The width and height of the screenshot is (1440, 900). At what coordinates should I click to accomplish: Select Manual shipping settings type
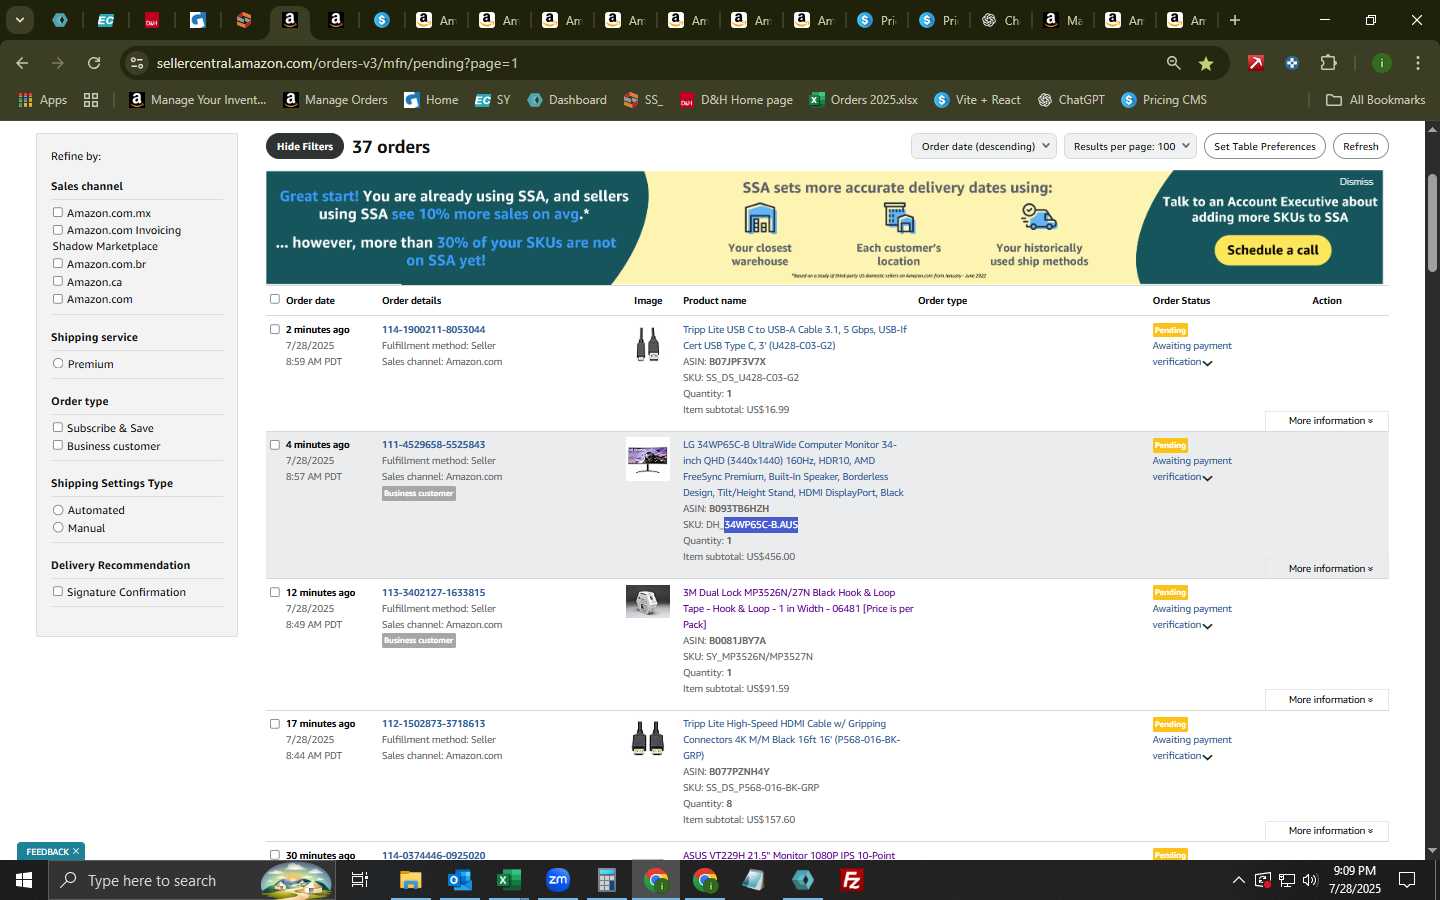coord(58,527)
